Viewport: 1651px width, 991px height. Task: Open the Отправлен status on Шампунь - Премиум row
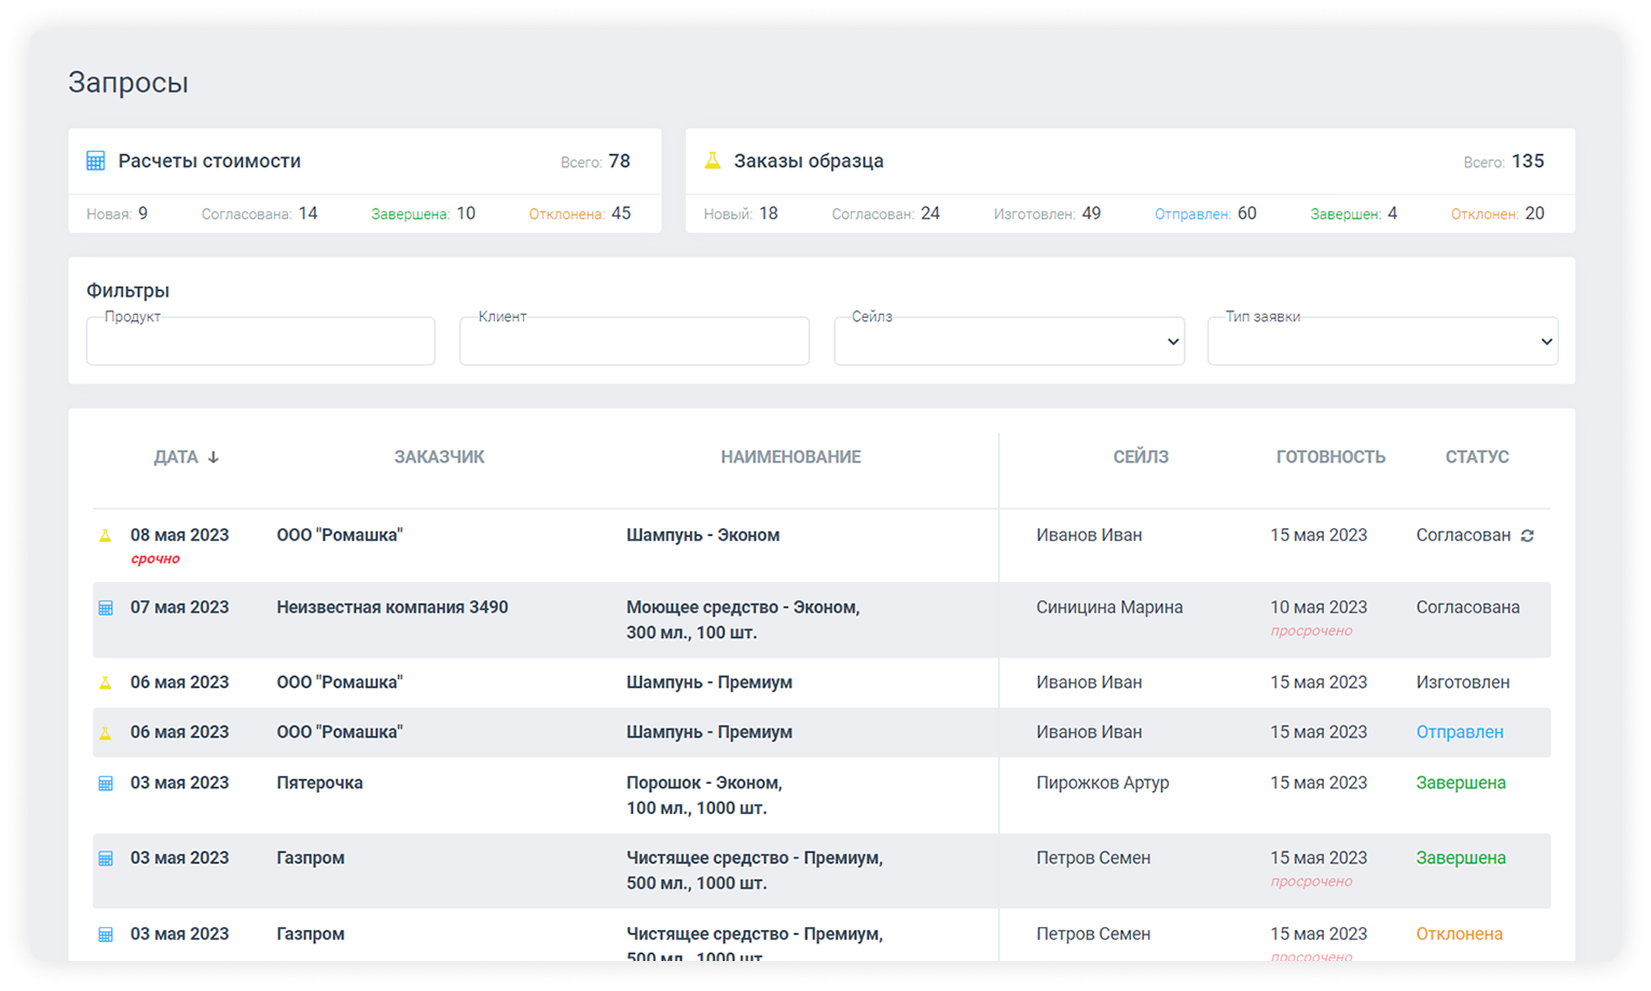[x=1459, y=732]
